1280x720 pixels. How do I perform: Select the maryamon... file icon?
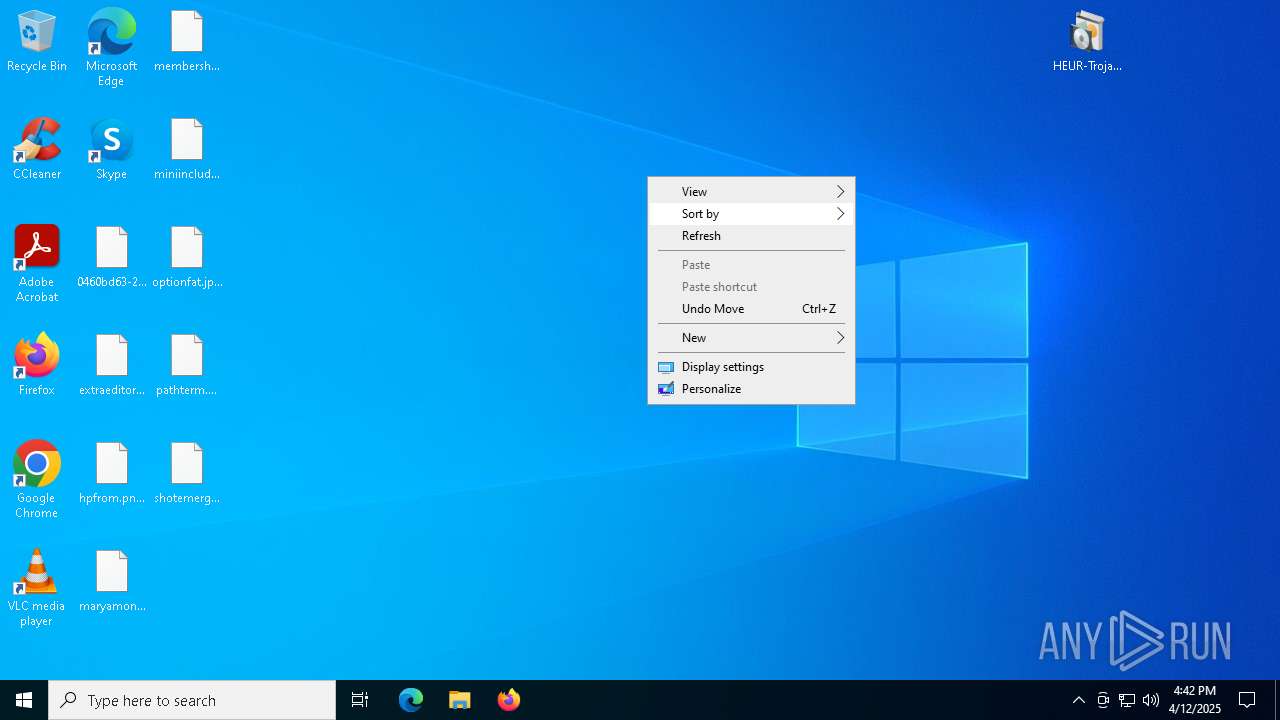[x=112, y=581]
